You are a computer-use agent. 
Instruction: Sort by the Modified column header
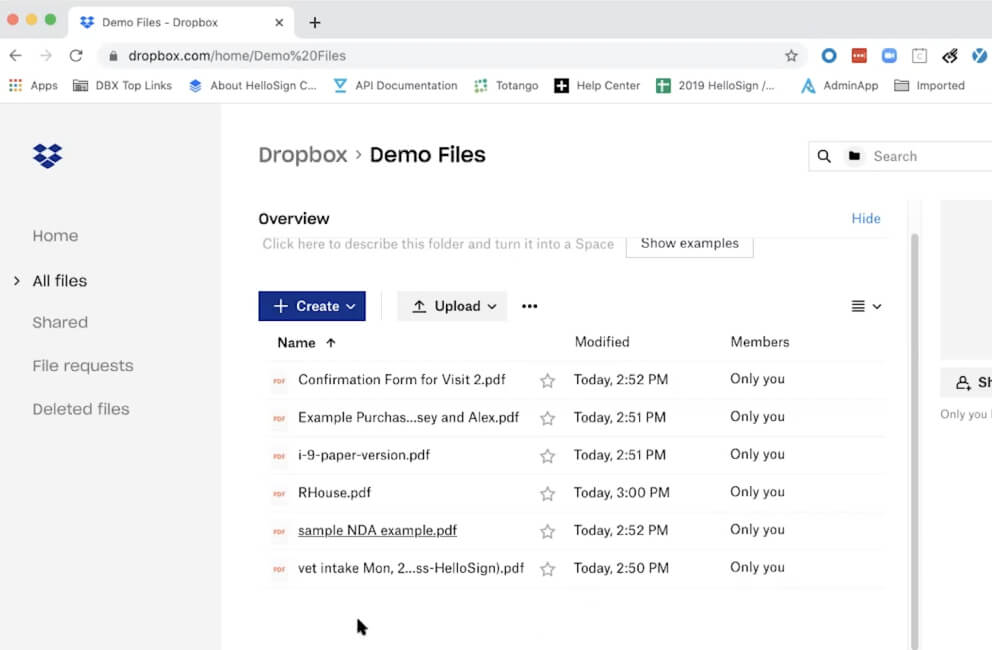point(602,342)
